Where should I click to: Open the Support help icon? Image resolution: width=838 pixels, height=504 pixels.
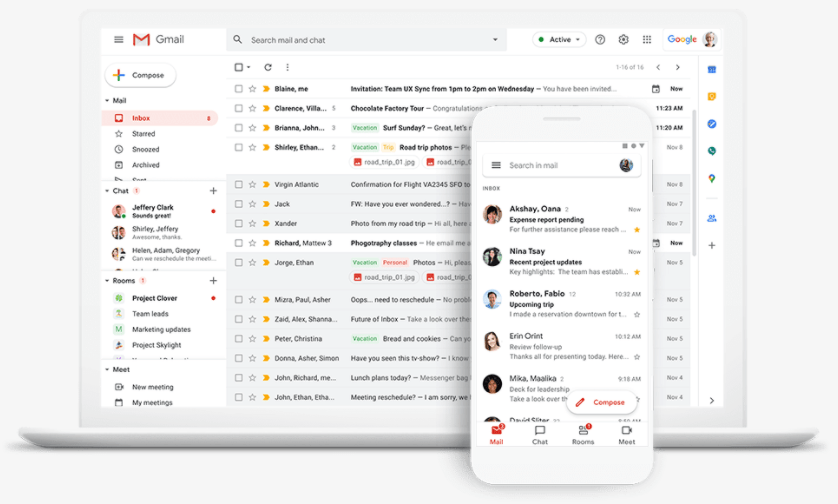(600, 40)
